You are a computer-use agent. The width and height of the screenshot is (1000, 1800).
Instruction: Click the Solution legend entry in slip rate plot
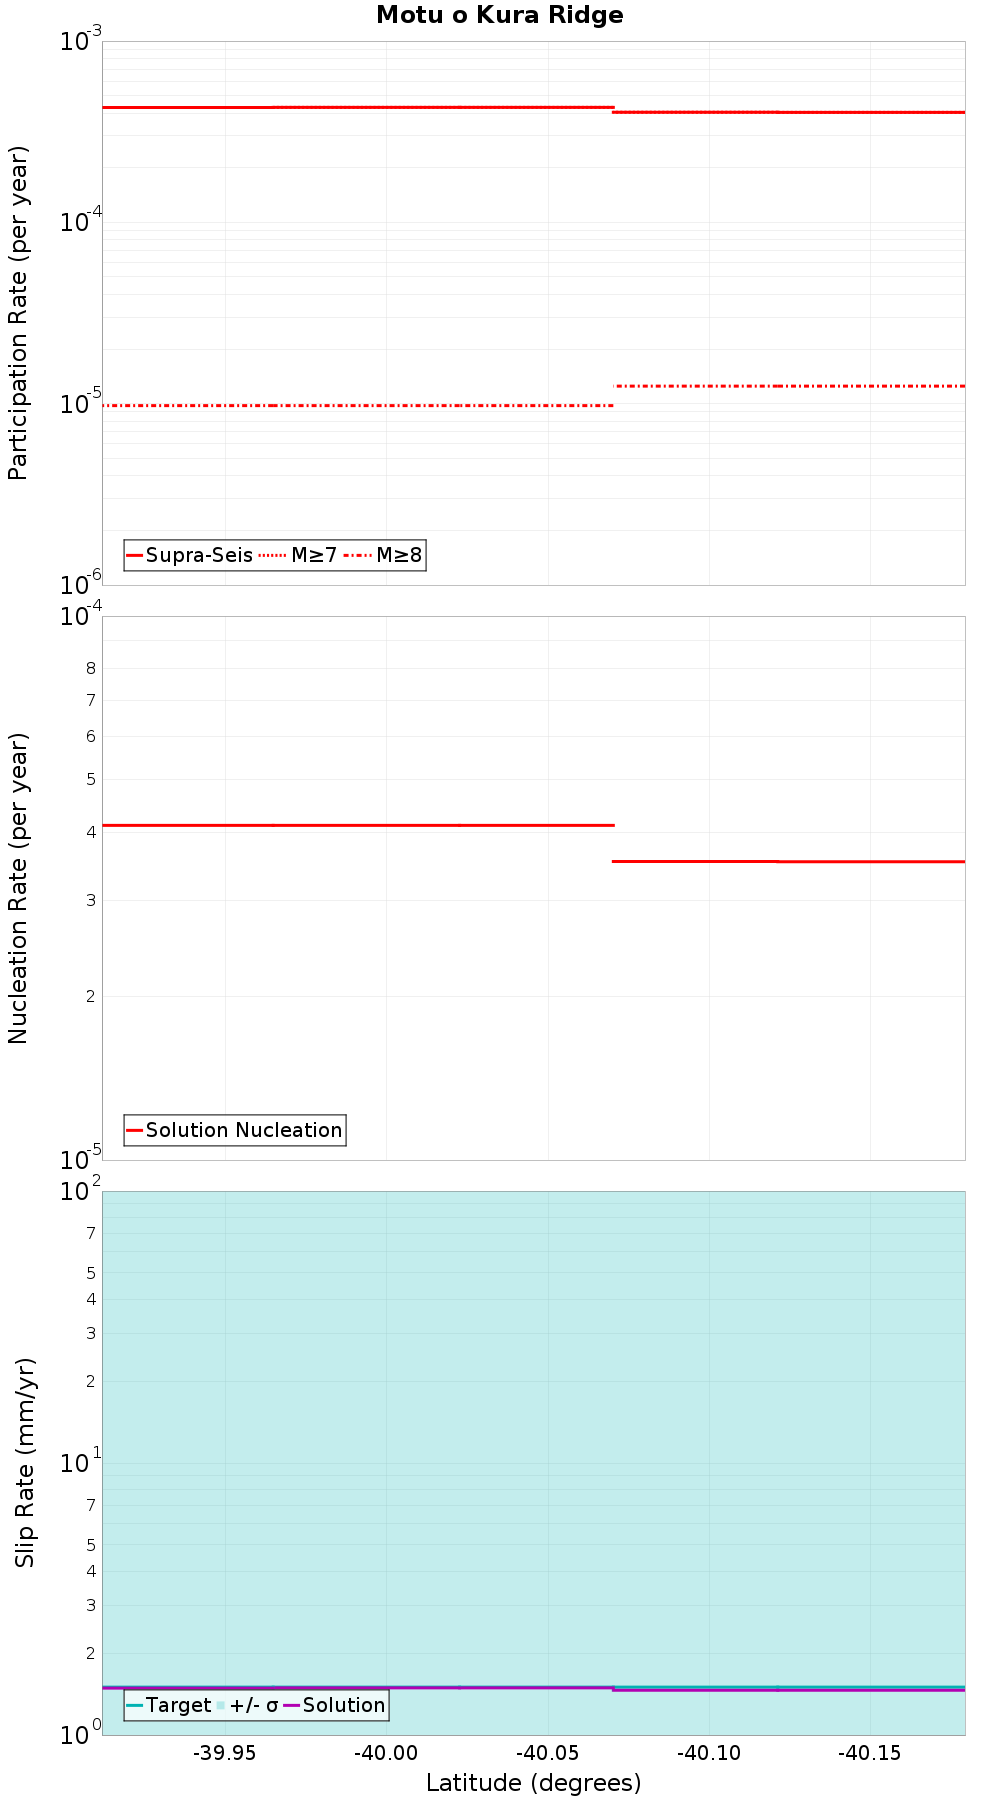[335, 1705]
